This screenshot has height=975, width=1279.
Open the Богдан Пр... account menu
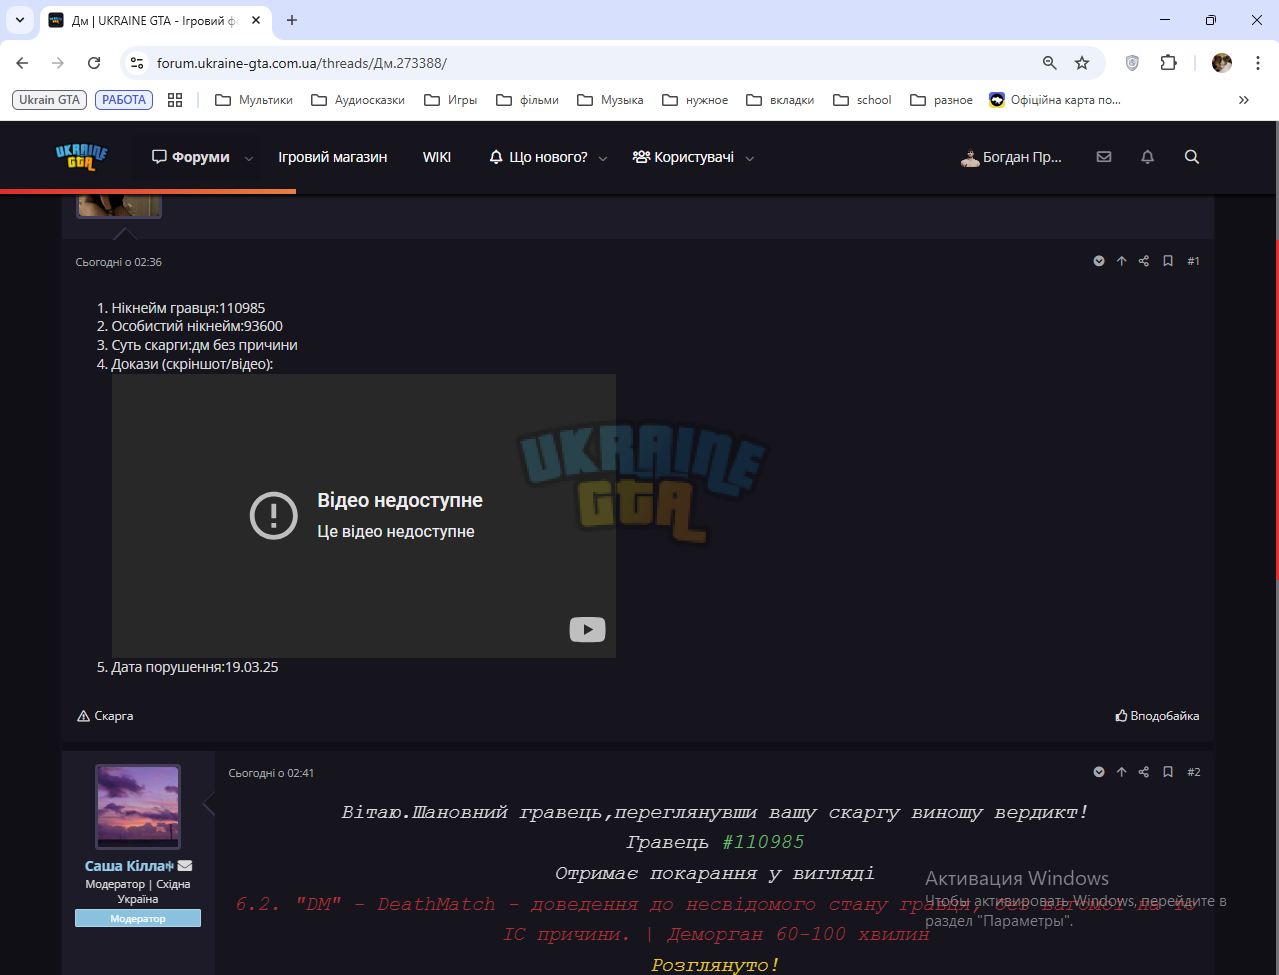point(1011,157)
